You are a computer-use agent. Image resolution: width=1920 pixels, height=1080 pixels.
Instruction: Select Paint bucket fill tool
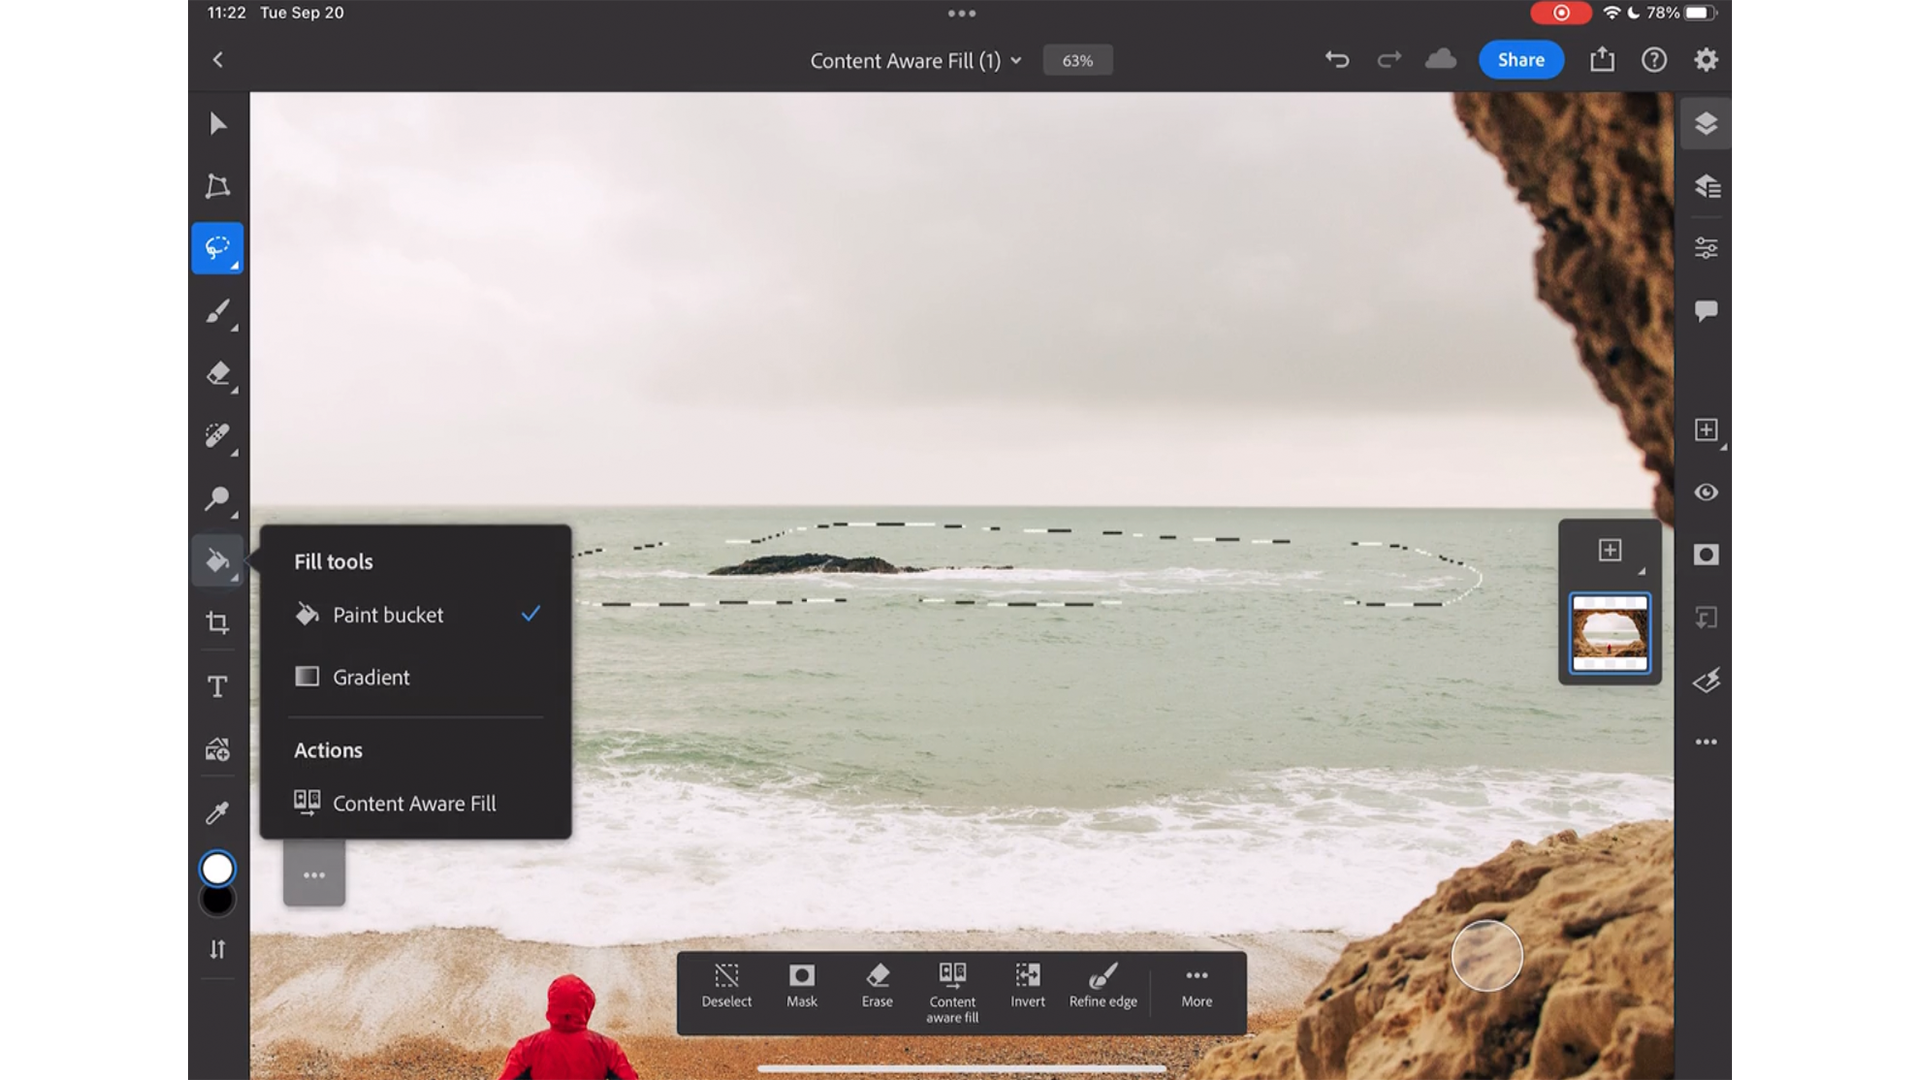pyautogui.click(x=386, y=615)
